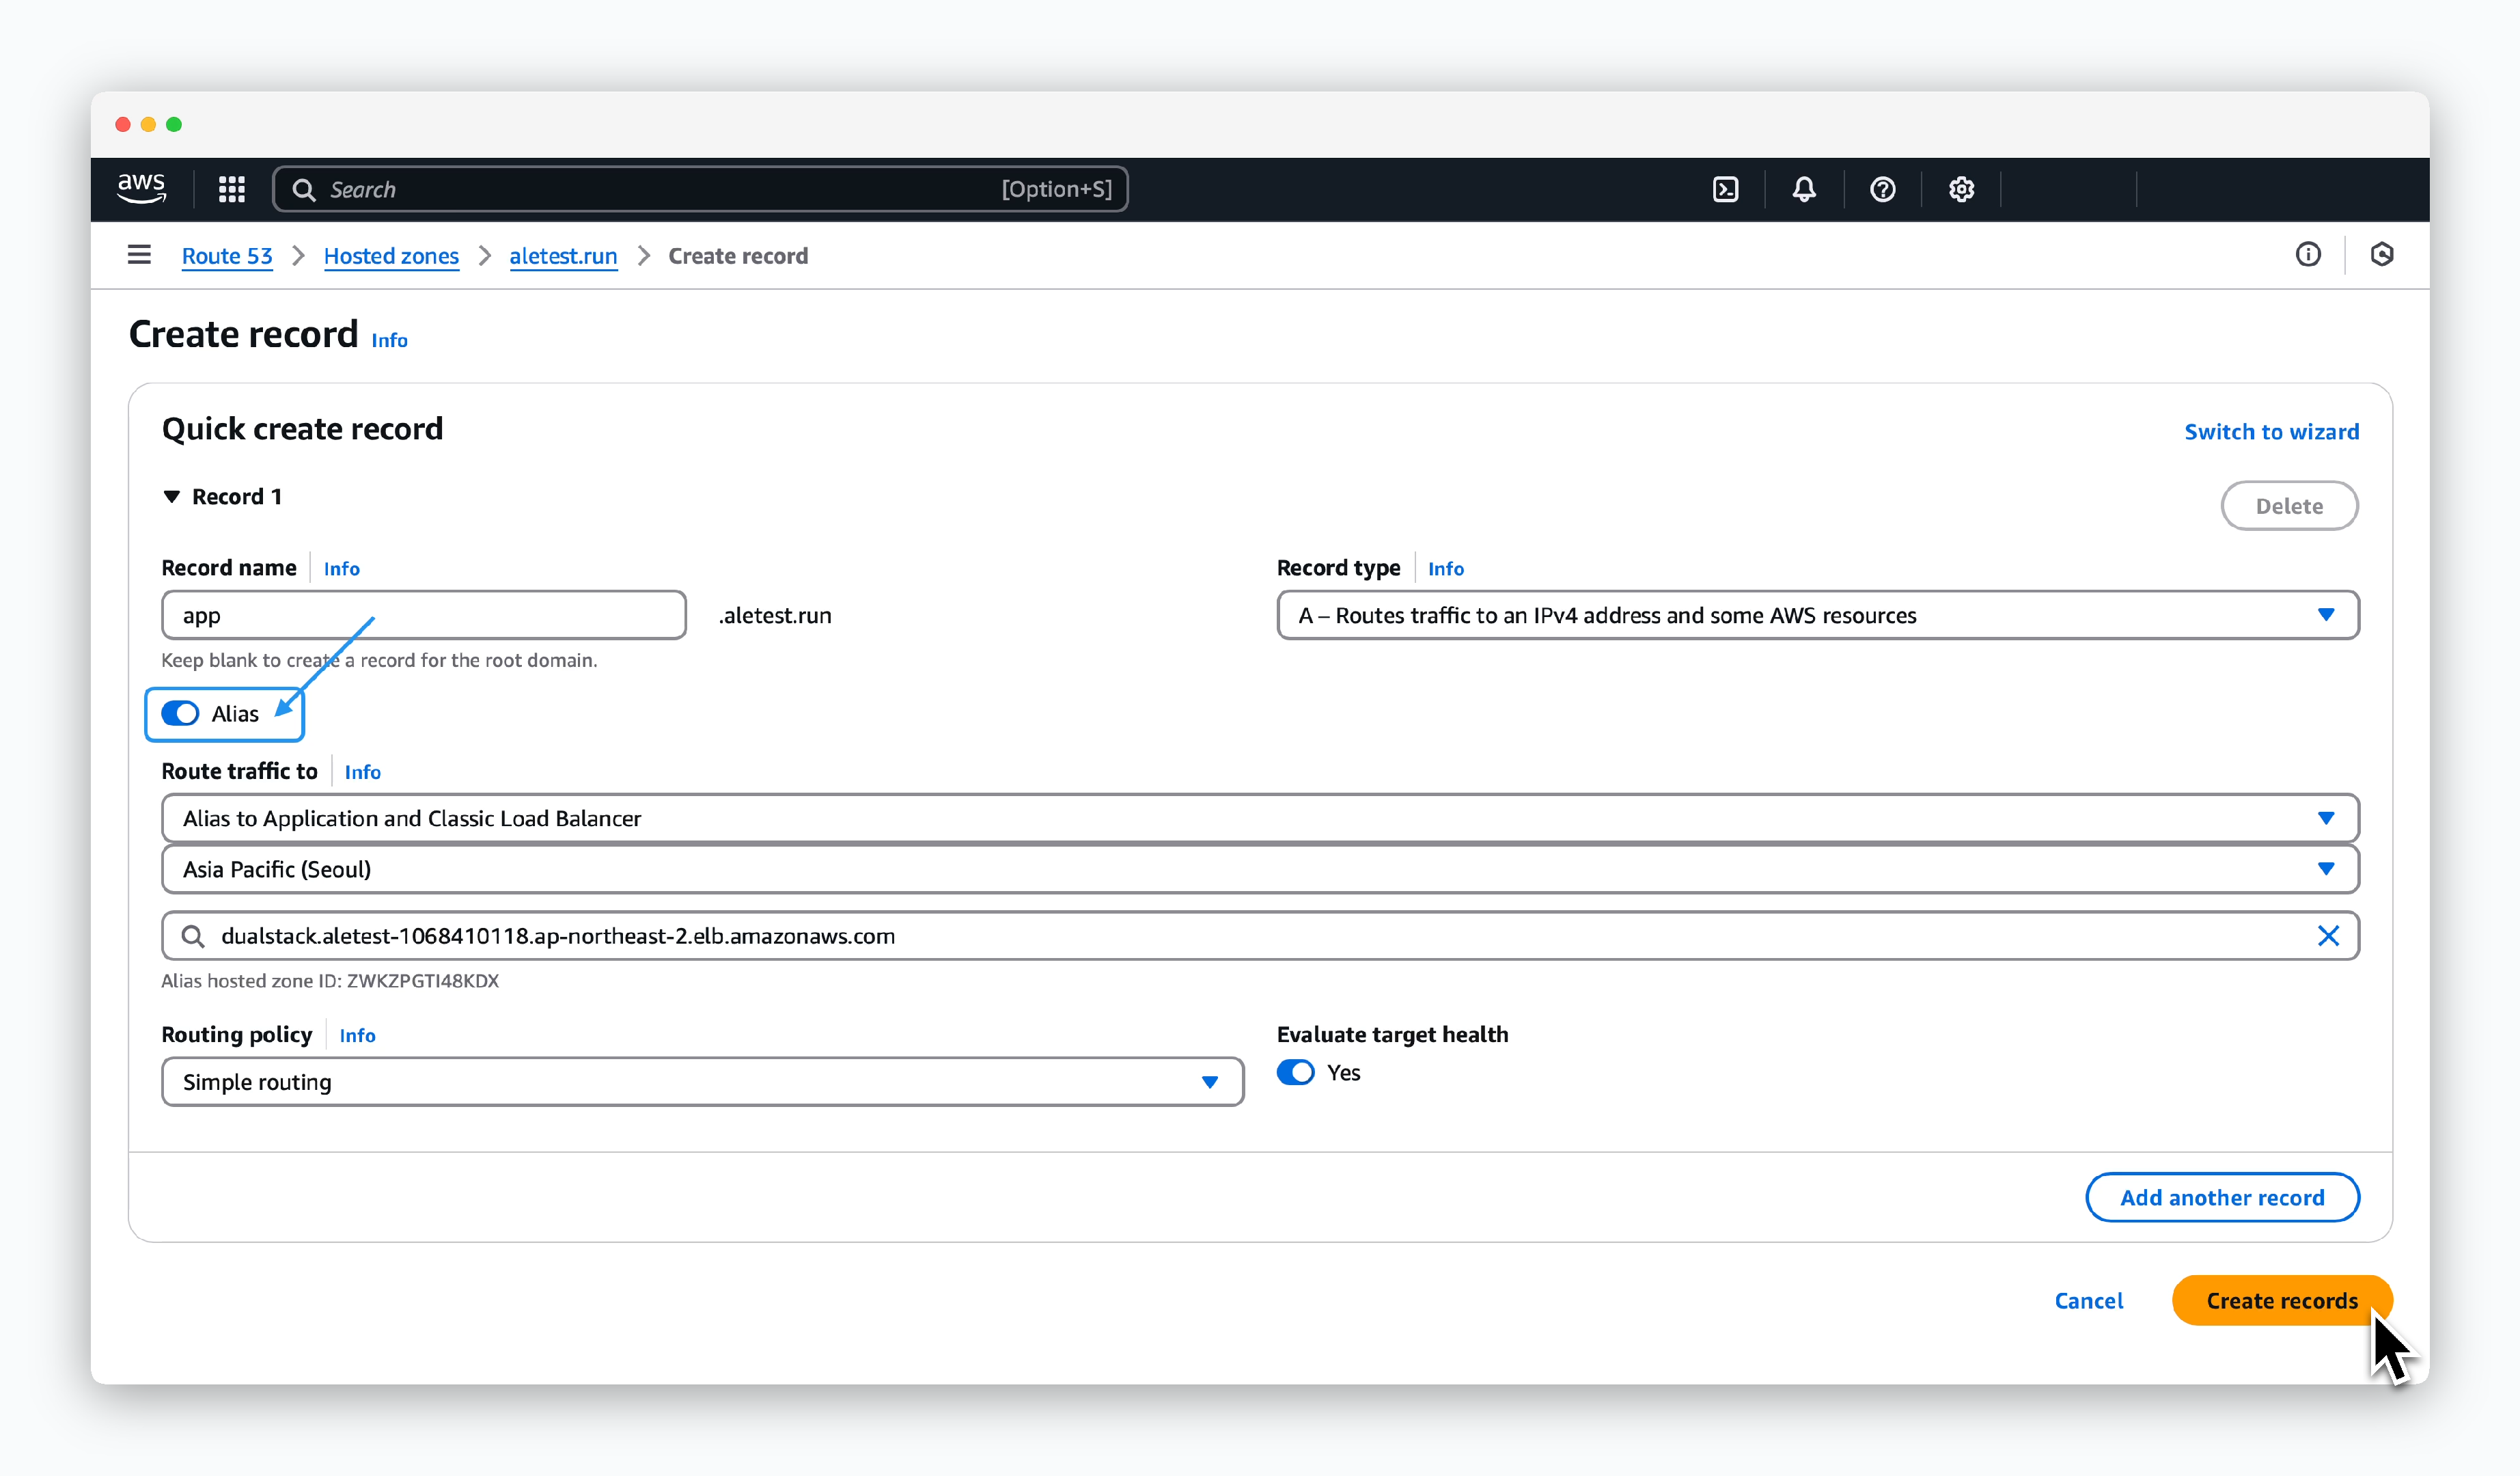Open the Routing policy dropdown
Image resolution: width=2520 pixels, height=1476 pixels.
click(702, 1082)
